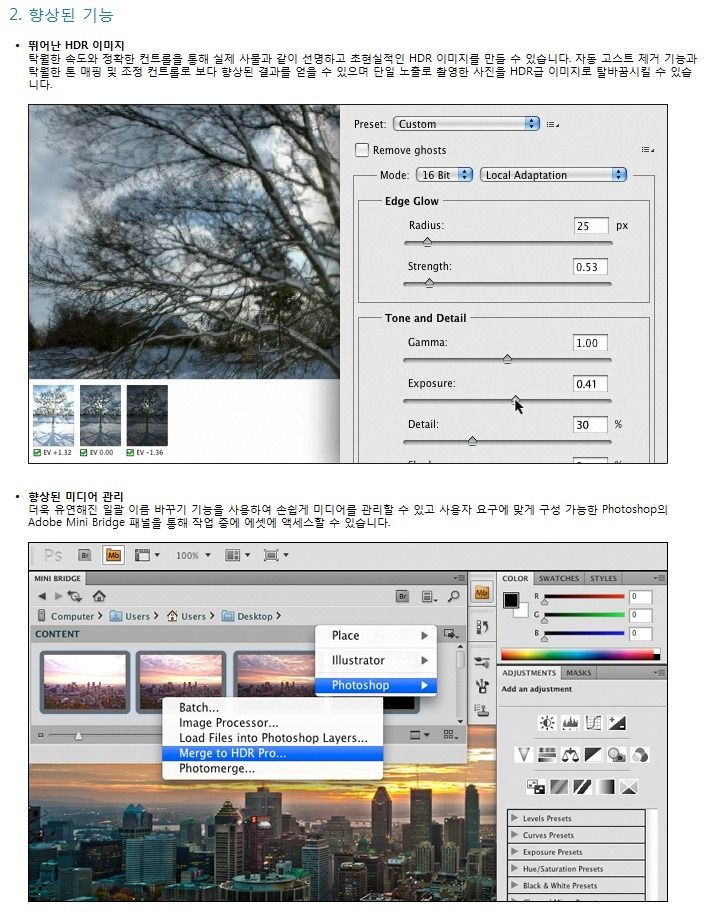Open the 100% zoom level dropdown
Image resolution: width=704 pixels, height=923 pixels.
[193, 555]
